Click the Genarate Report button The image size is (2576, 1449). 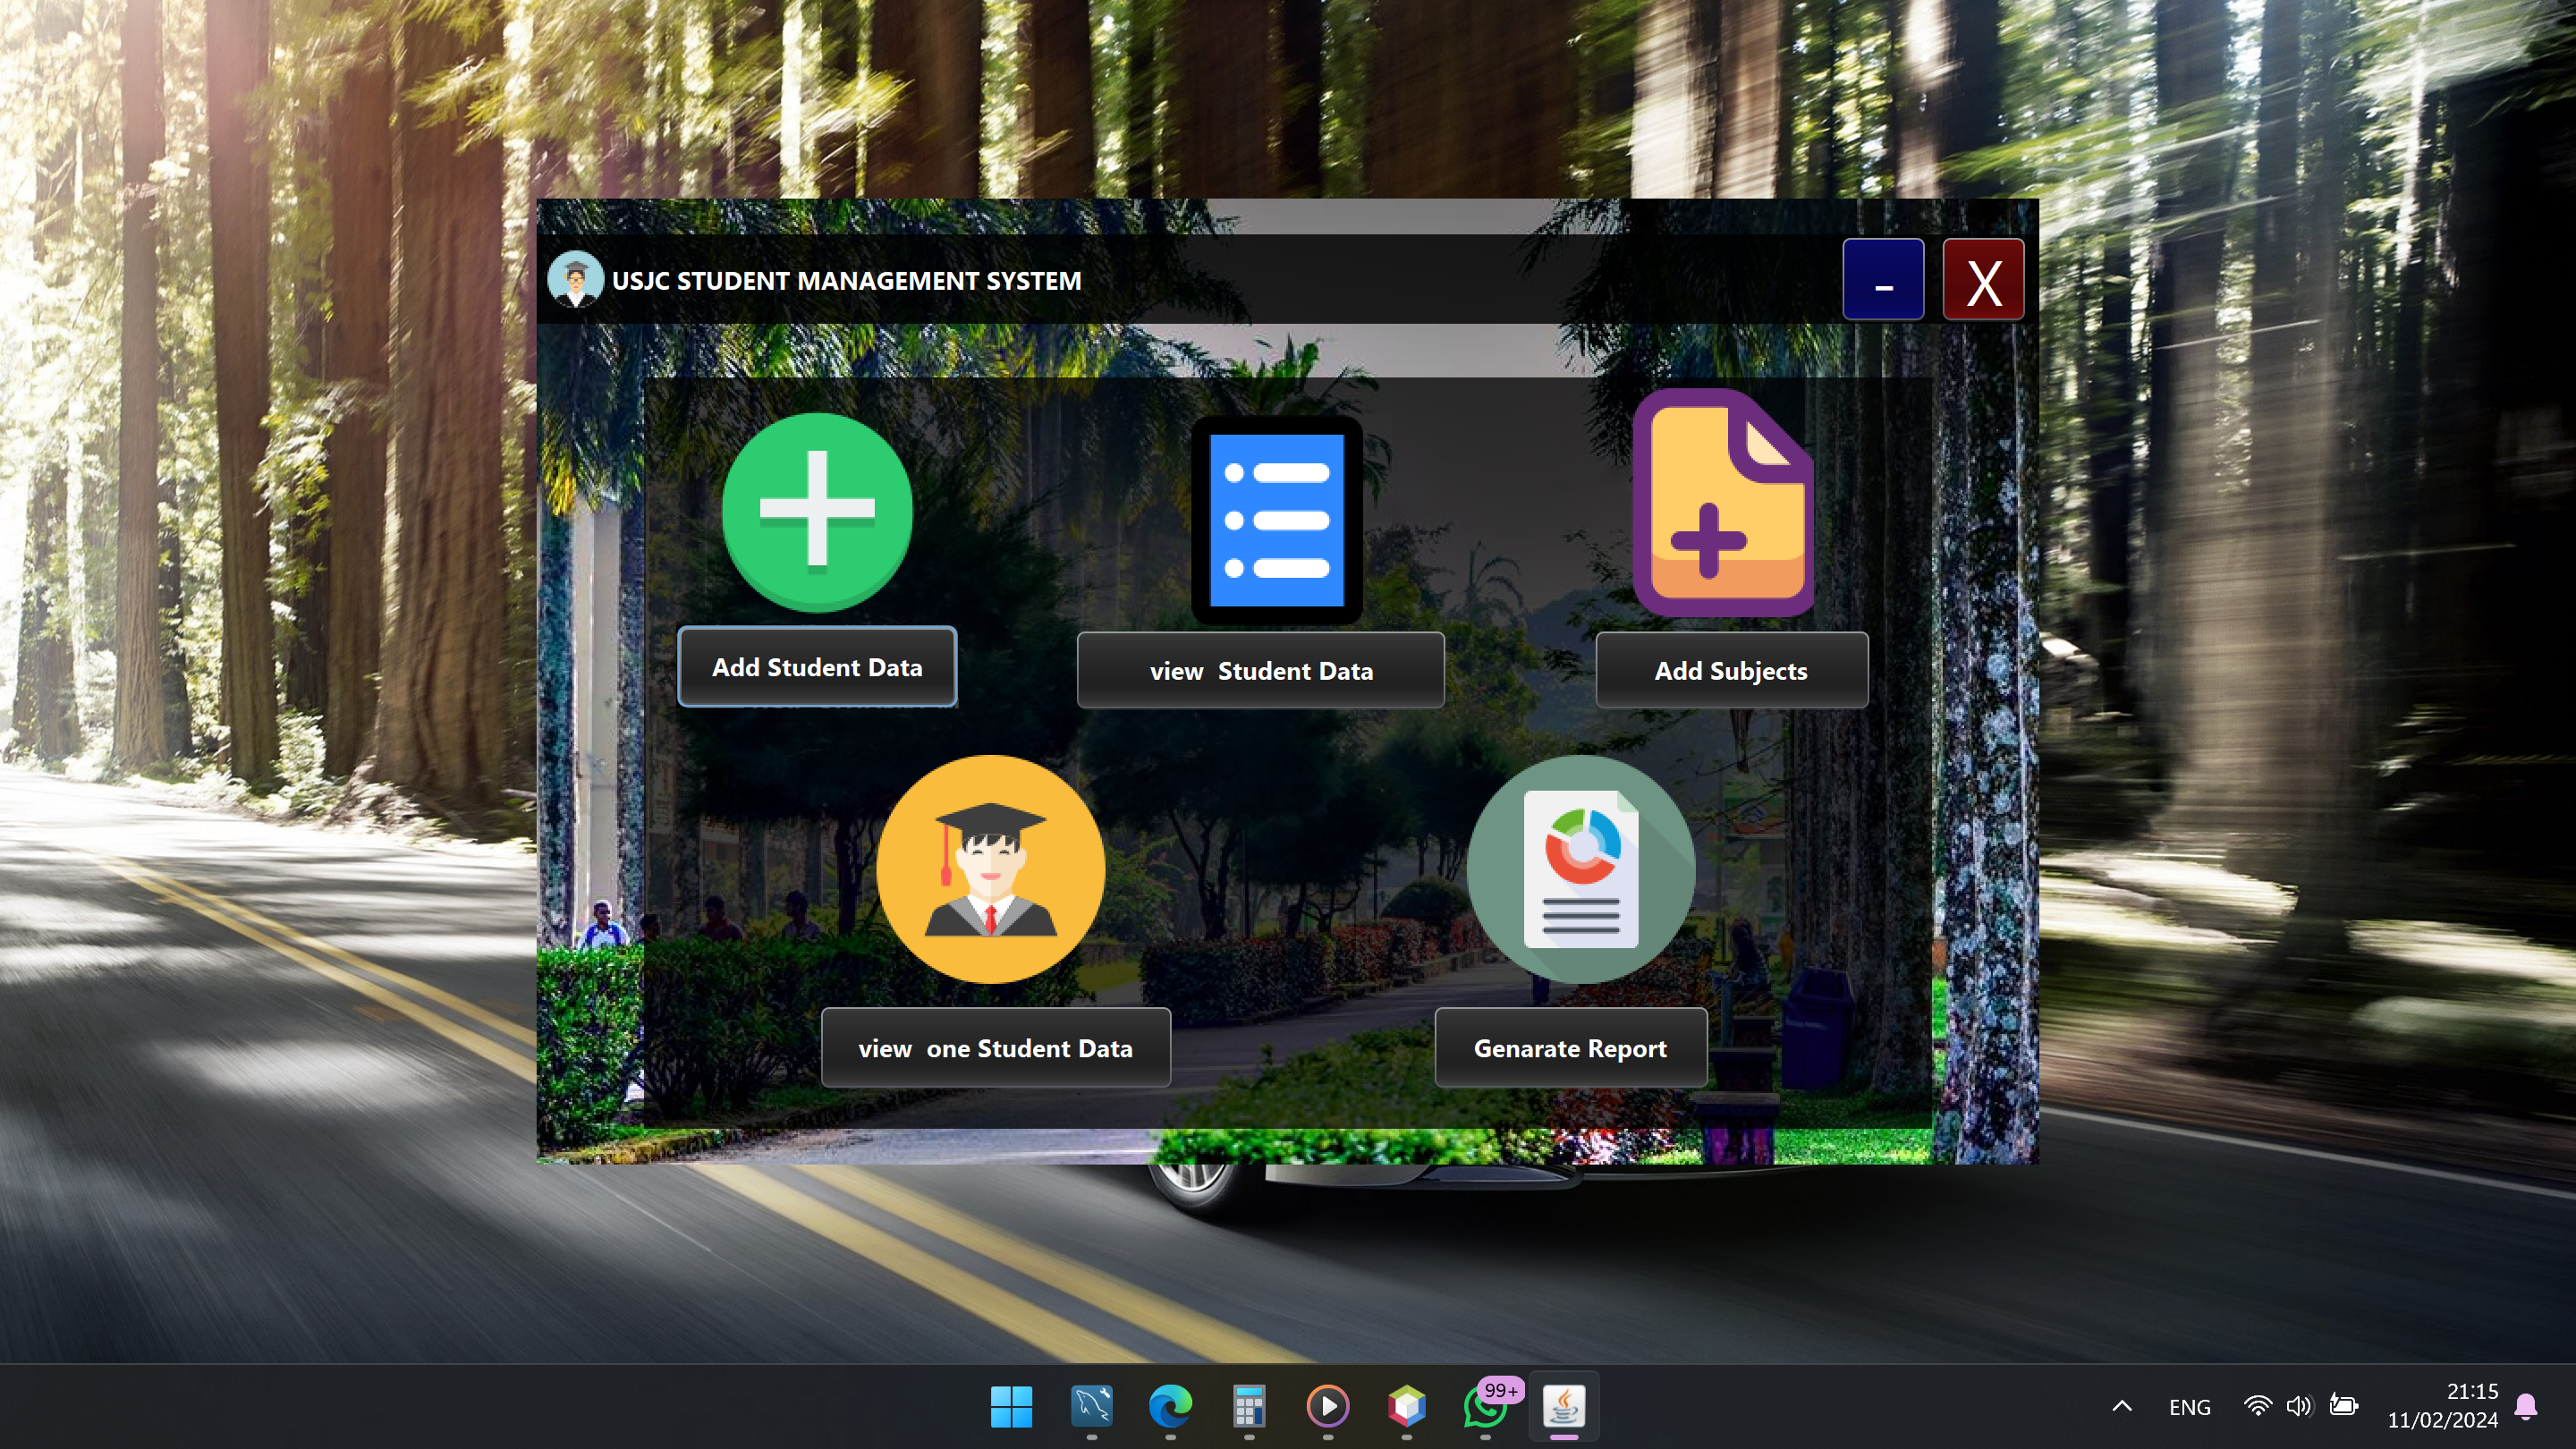click(x=1570, y=1048)
